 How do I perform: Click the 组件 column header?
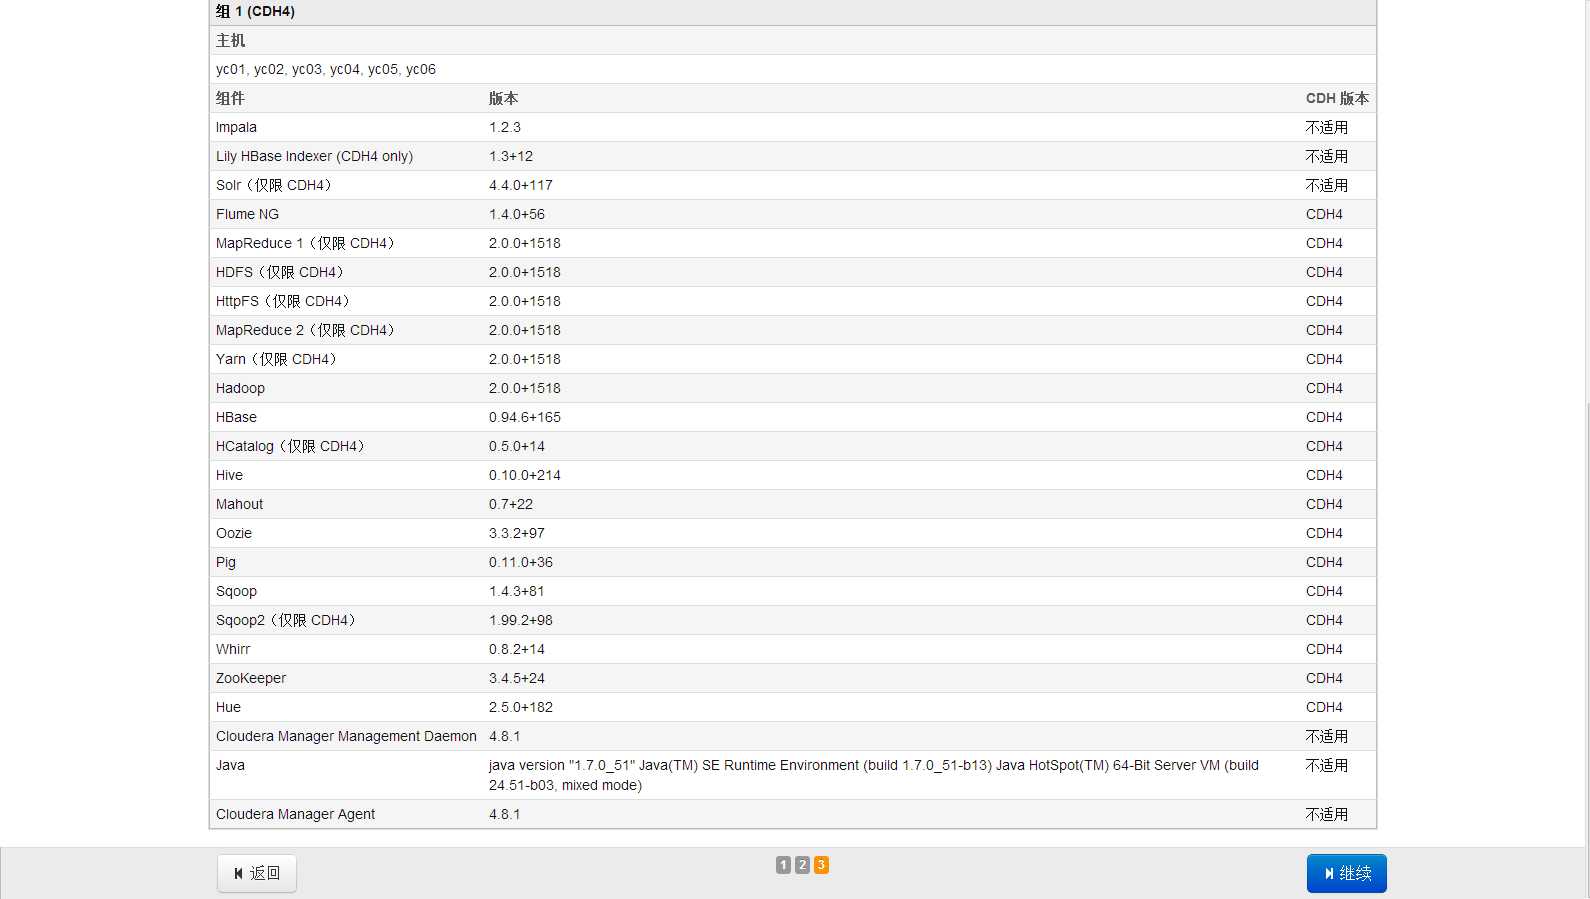(230, 98)
